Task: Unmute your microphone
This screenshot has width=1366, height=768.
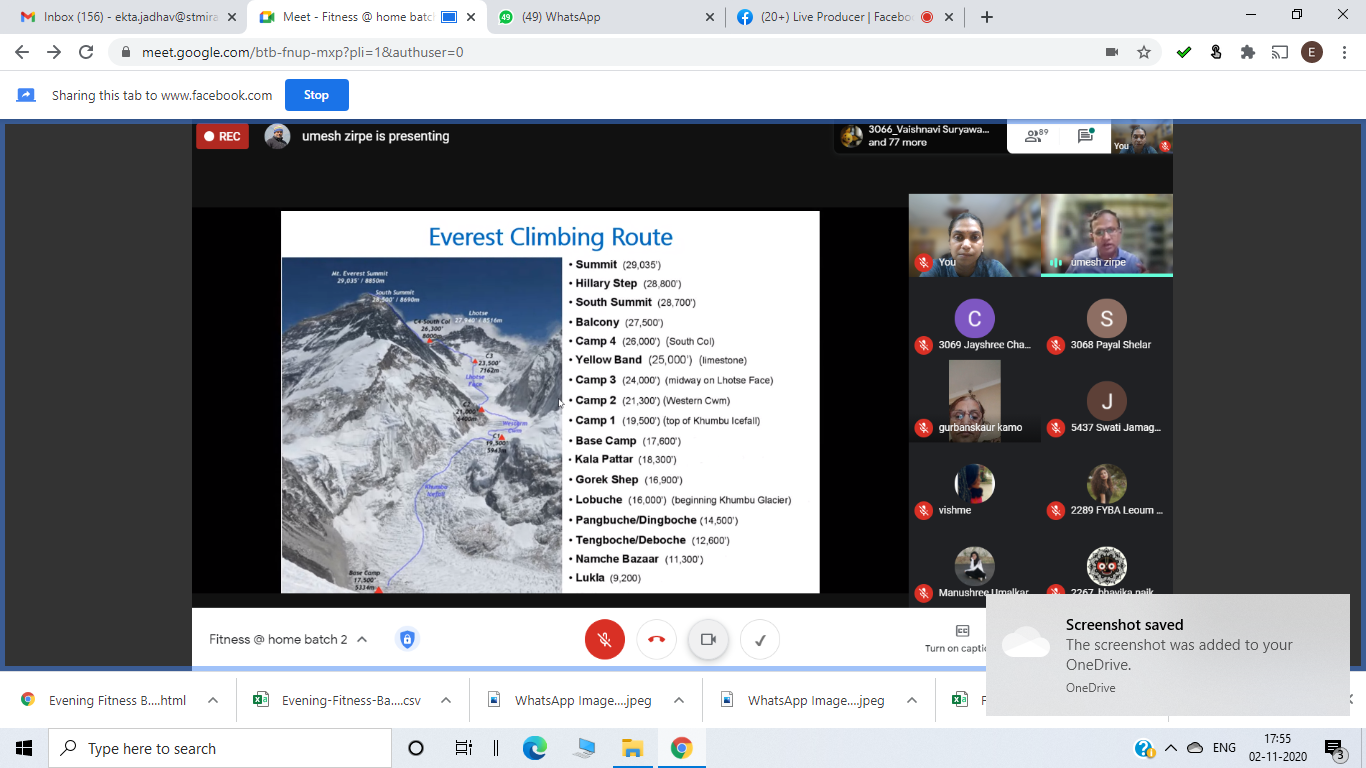Action: click(x=605, y=639)
